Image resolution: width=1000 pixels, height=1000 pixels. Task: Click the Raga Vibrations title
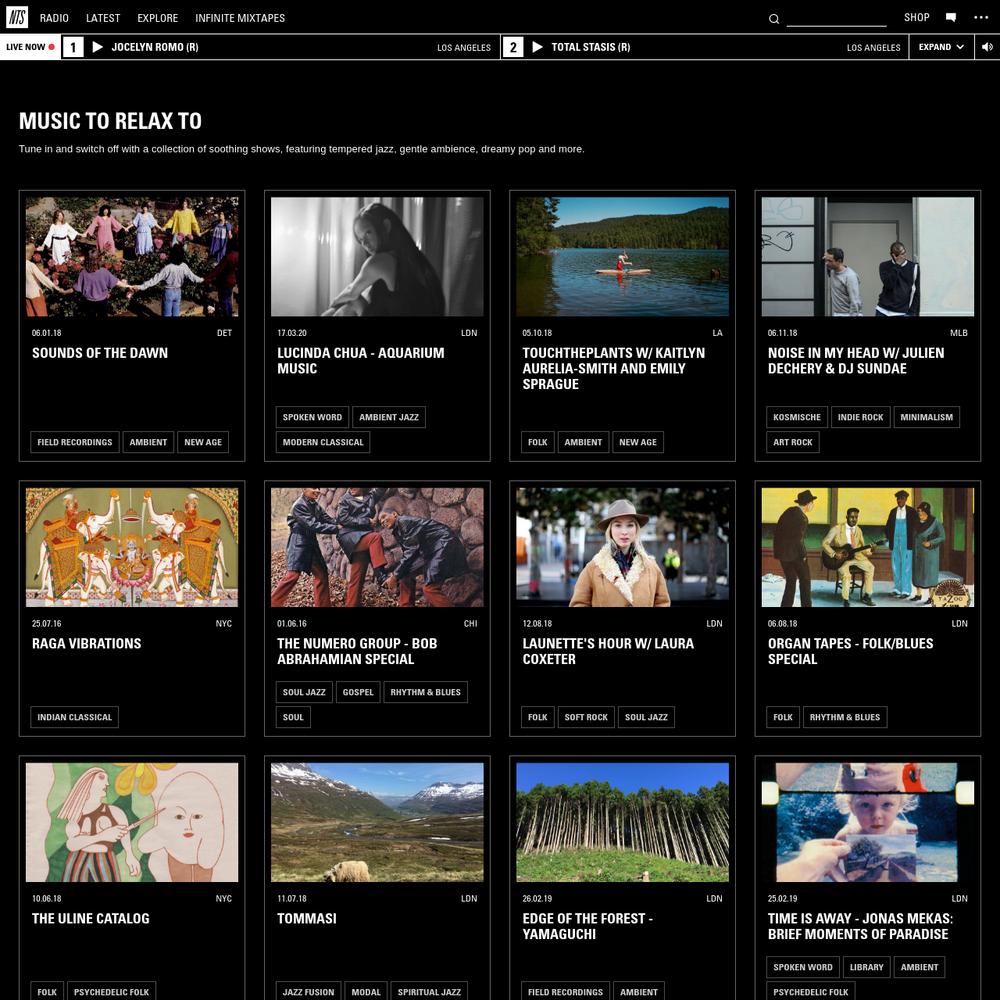tap(86, 643)
